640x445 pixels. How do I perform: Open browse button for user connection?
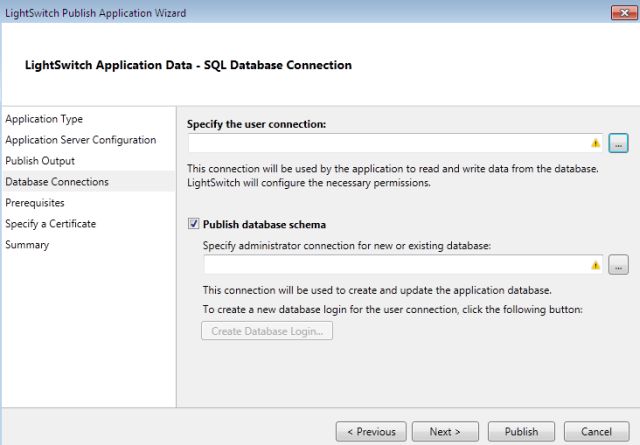tap(618, 143)
